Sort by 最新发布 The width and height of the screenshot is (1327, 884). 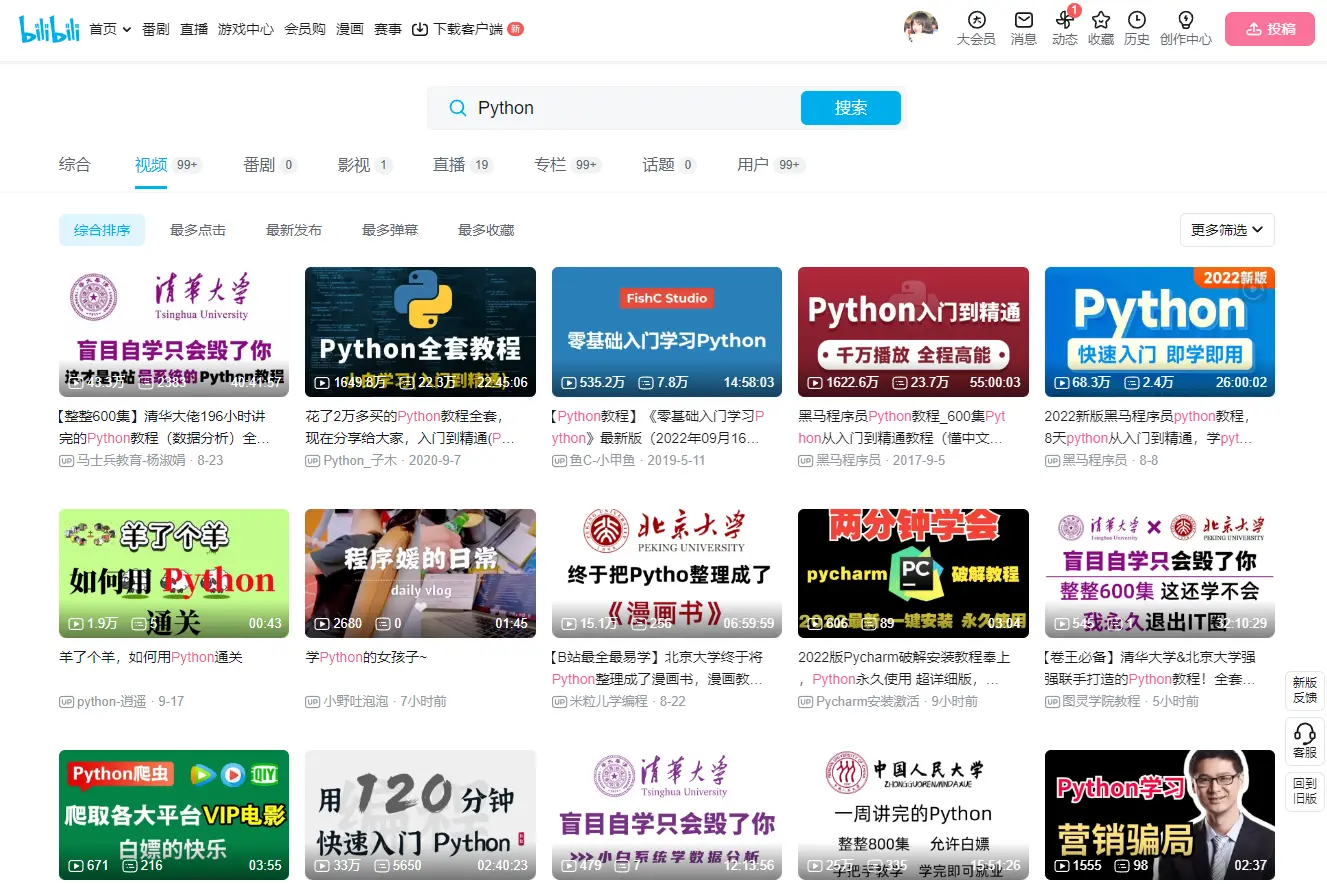click(x=294, y=230)
